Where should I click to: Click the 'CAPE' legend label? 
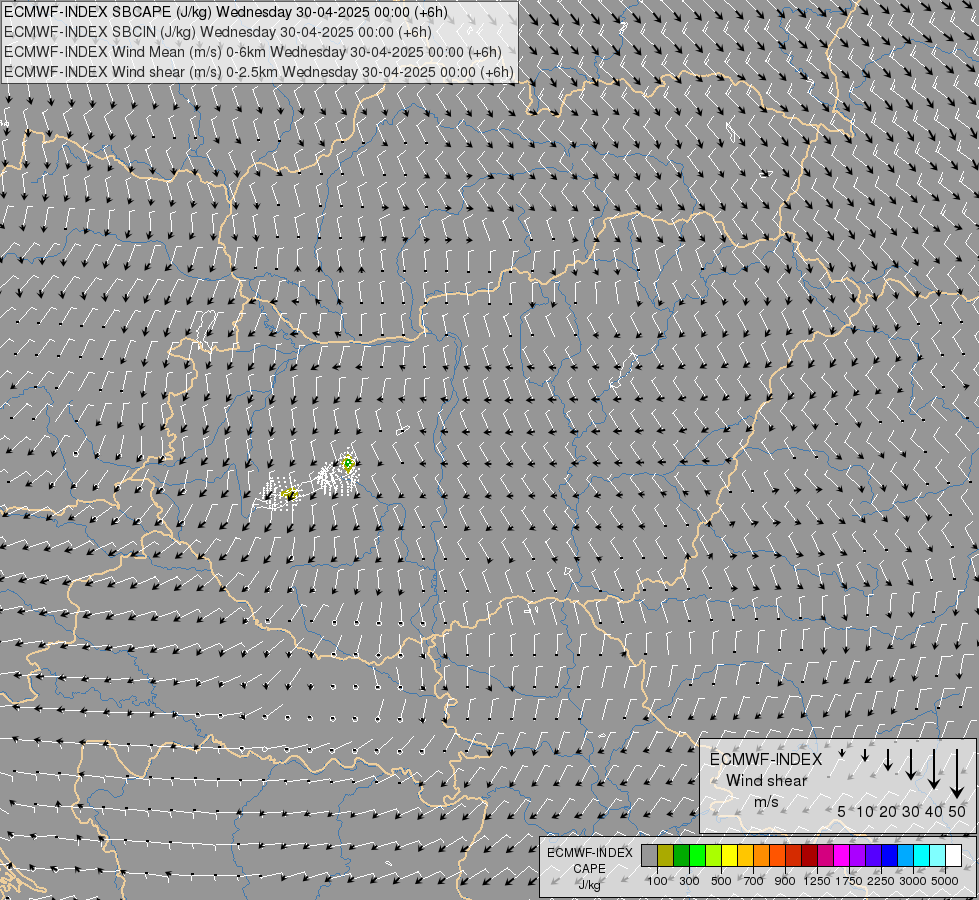click(x=589, y=869)
